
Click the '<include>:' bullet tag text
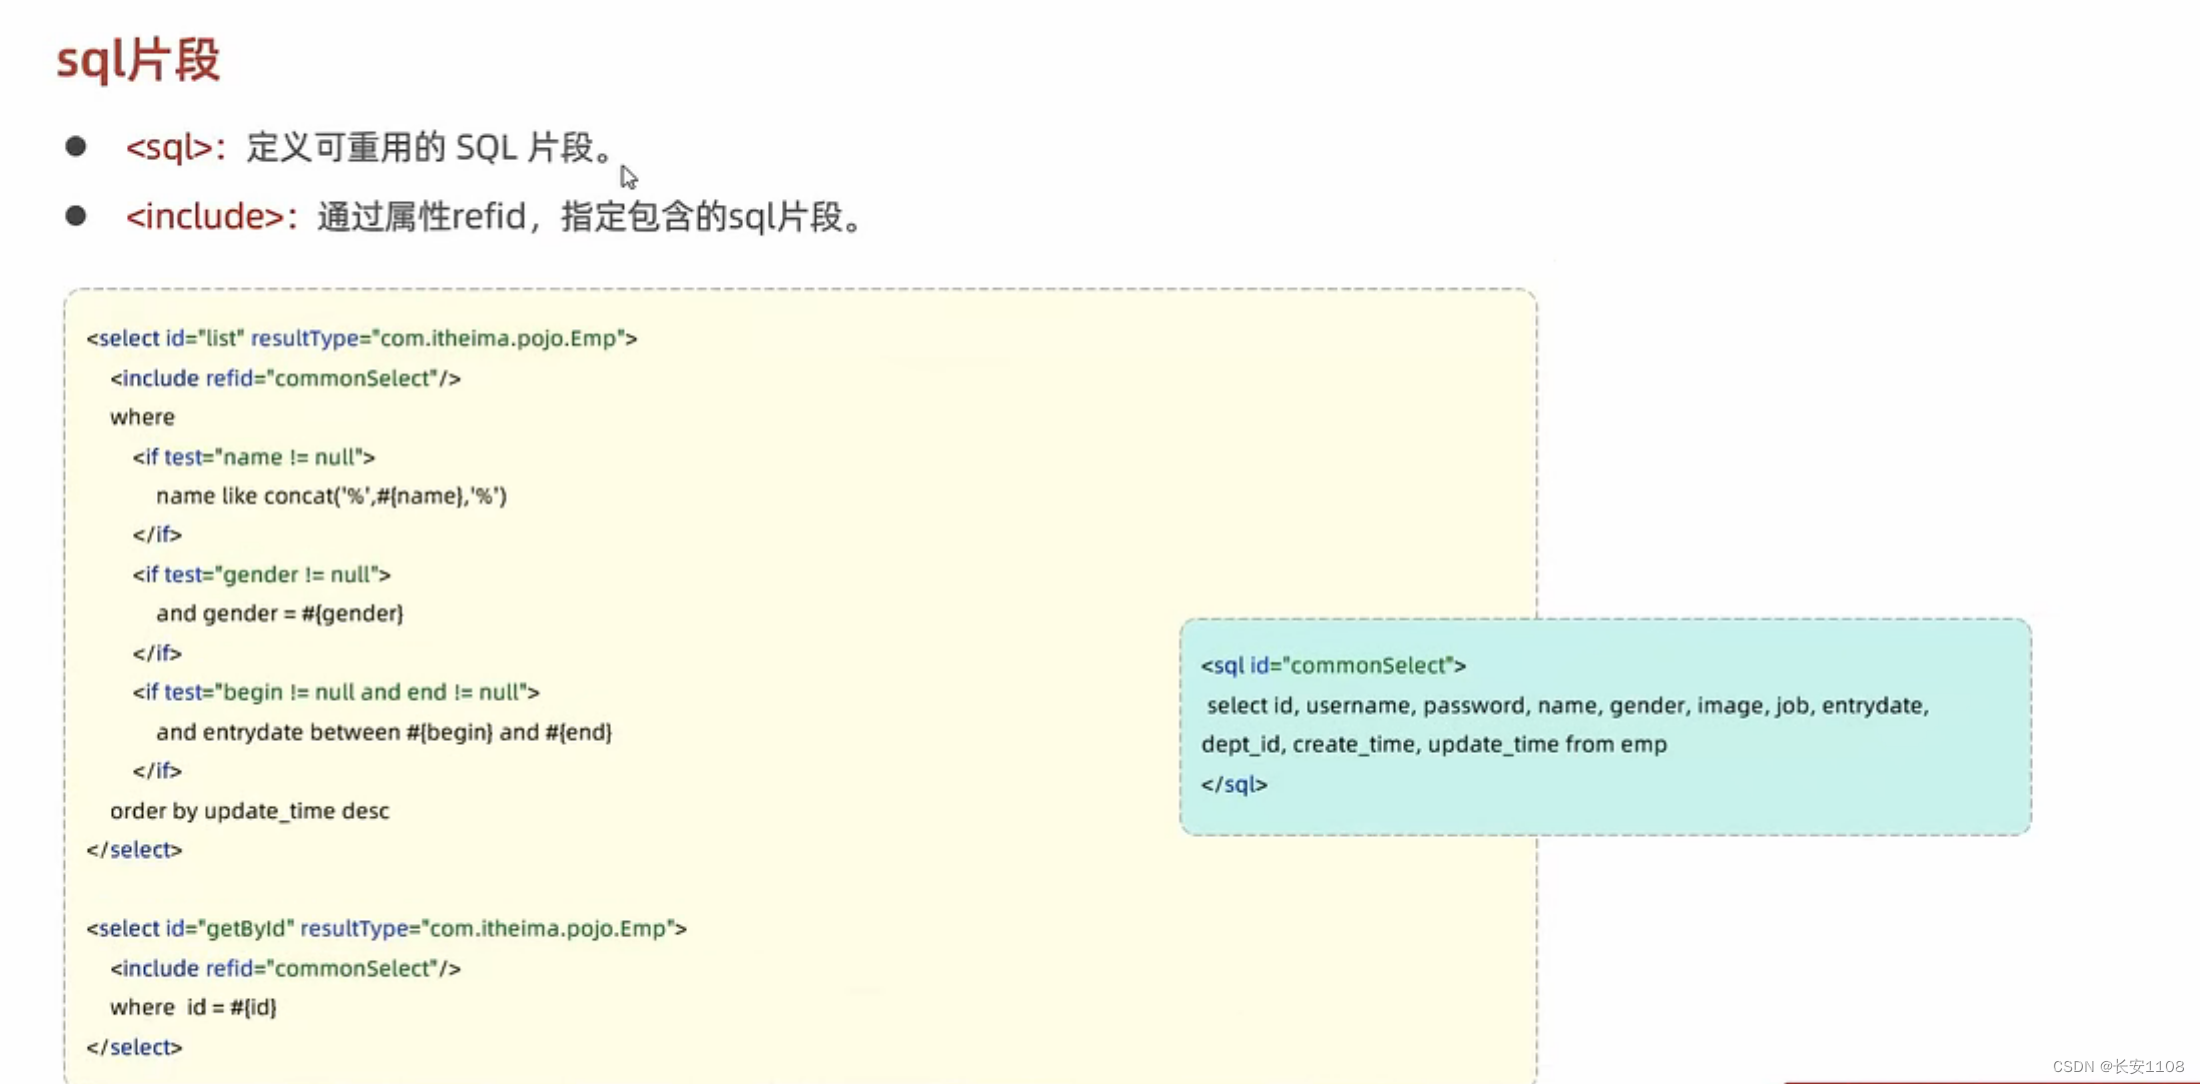pos(212,216)
